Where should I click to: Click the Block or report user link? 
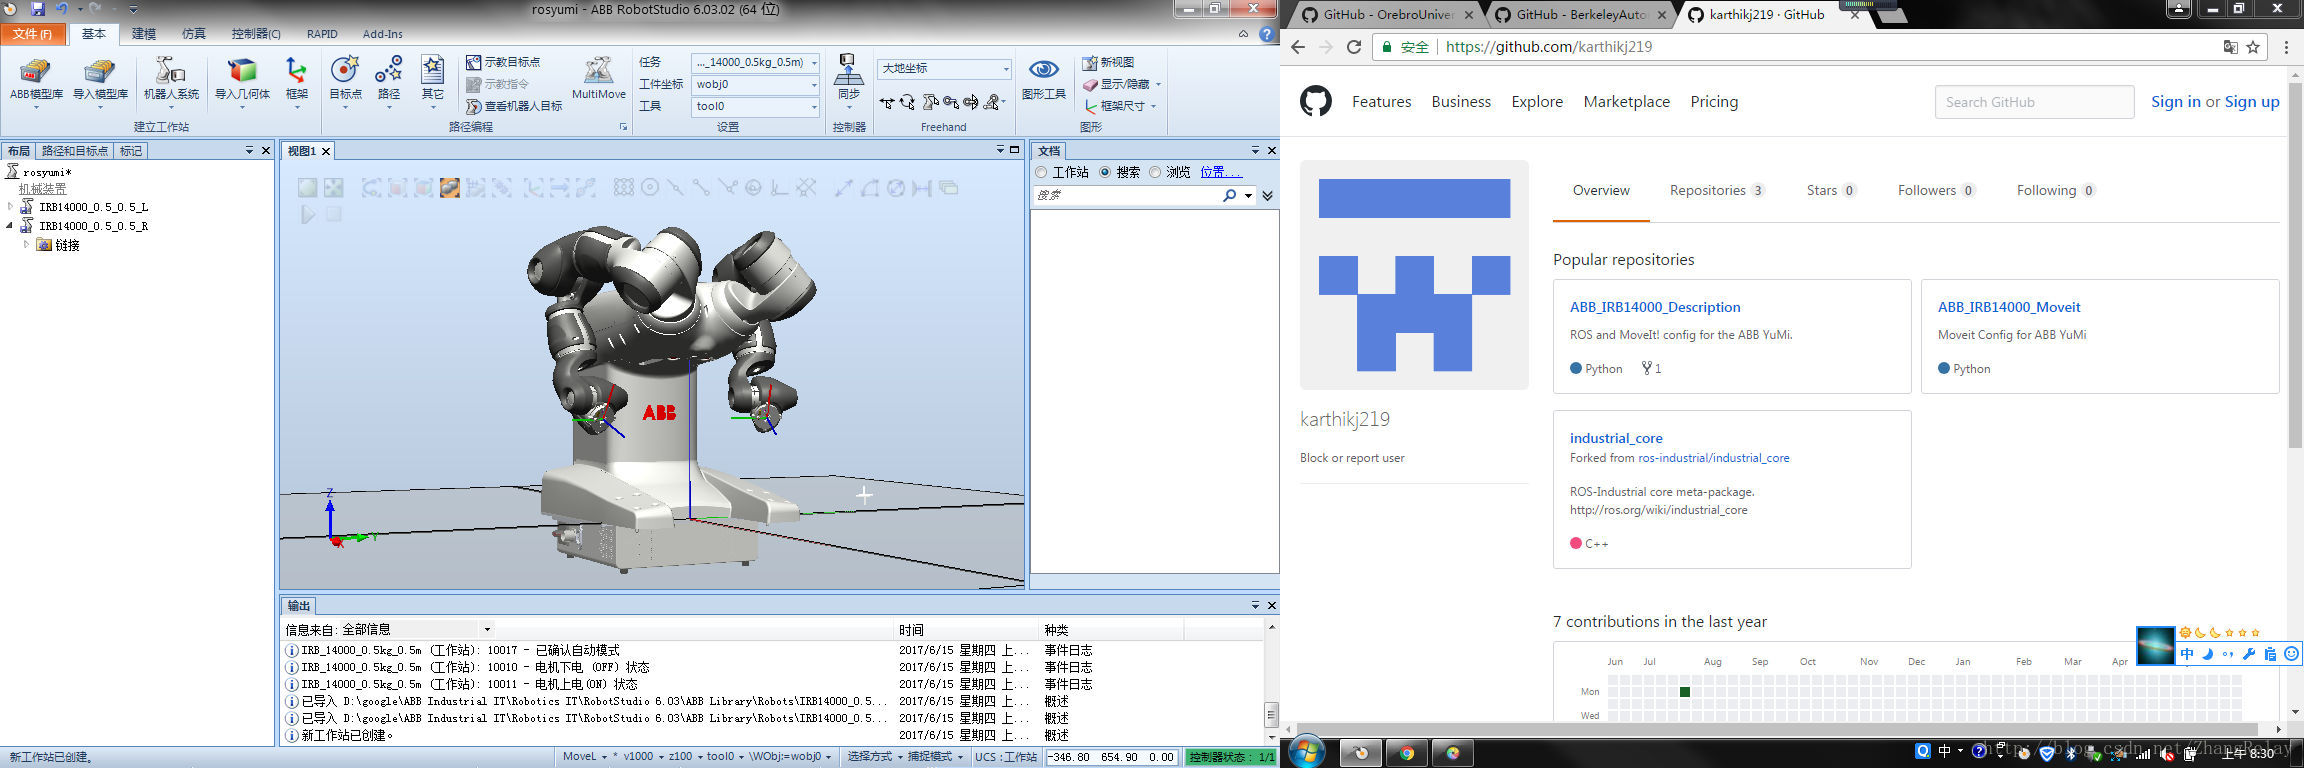[x=1352, y=458]
